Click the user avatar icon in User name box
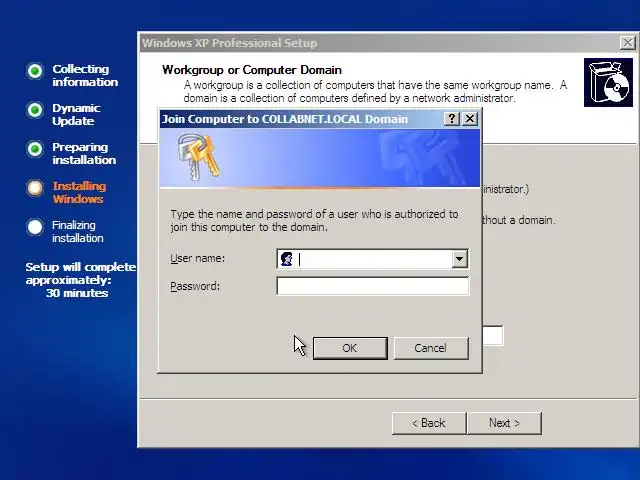This screenshot has width=640, height=480. click(287, 259)
